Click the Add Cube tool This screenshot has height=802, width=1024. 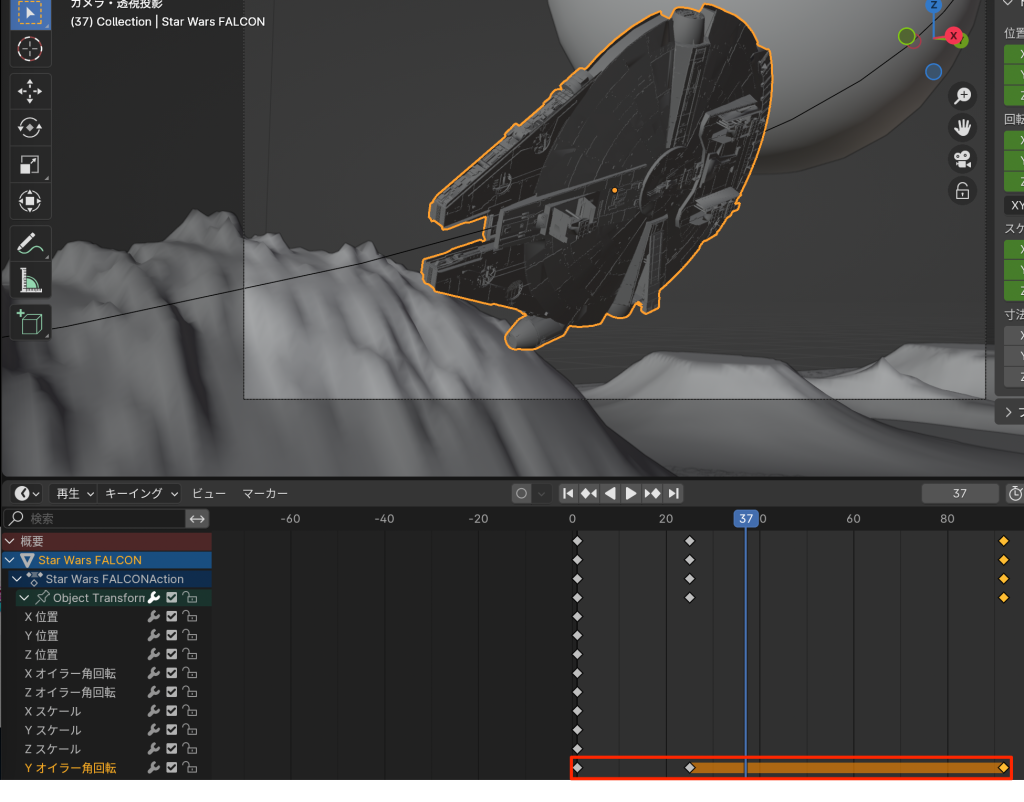pyautogui.click(x=30, y=322)
